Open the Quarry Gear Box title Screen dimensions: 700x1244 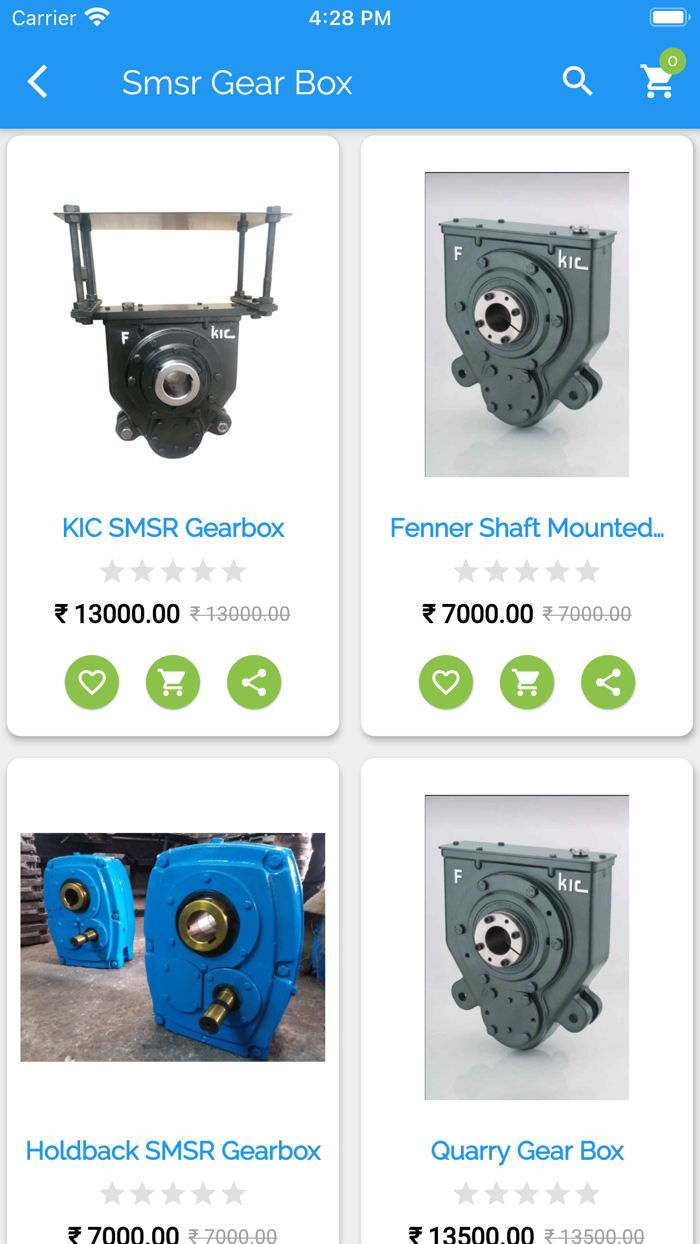[527, 1151]
